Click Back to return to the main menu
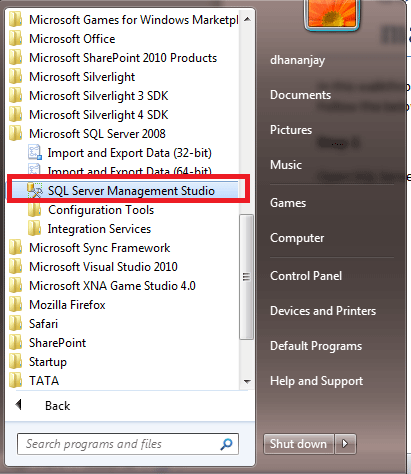The height and width of the screenshot is (474, 411). point(57,406)
